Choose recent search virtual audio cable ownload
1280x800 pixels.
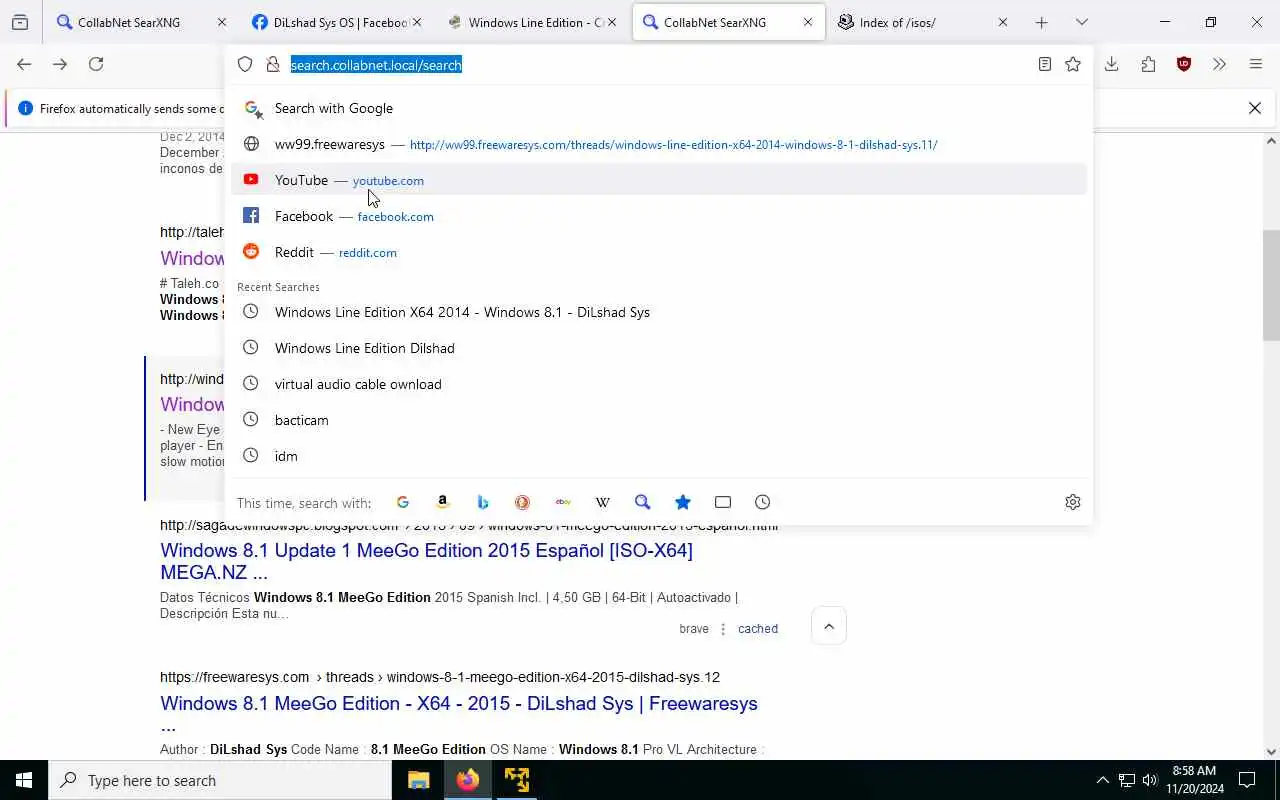[658, 384]
